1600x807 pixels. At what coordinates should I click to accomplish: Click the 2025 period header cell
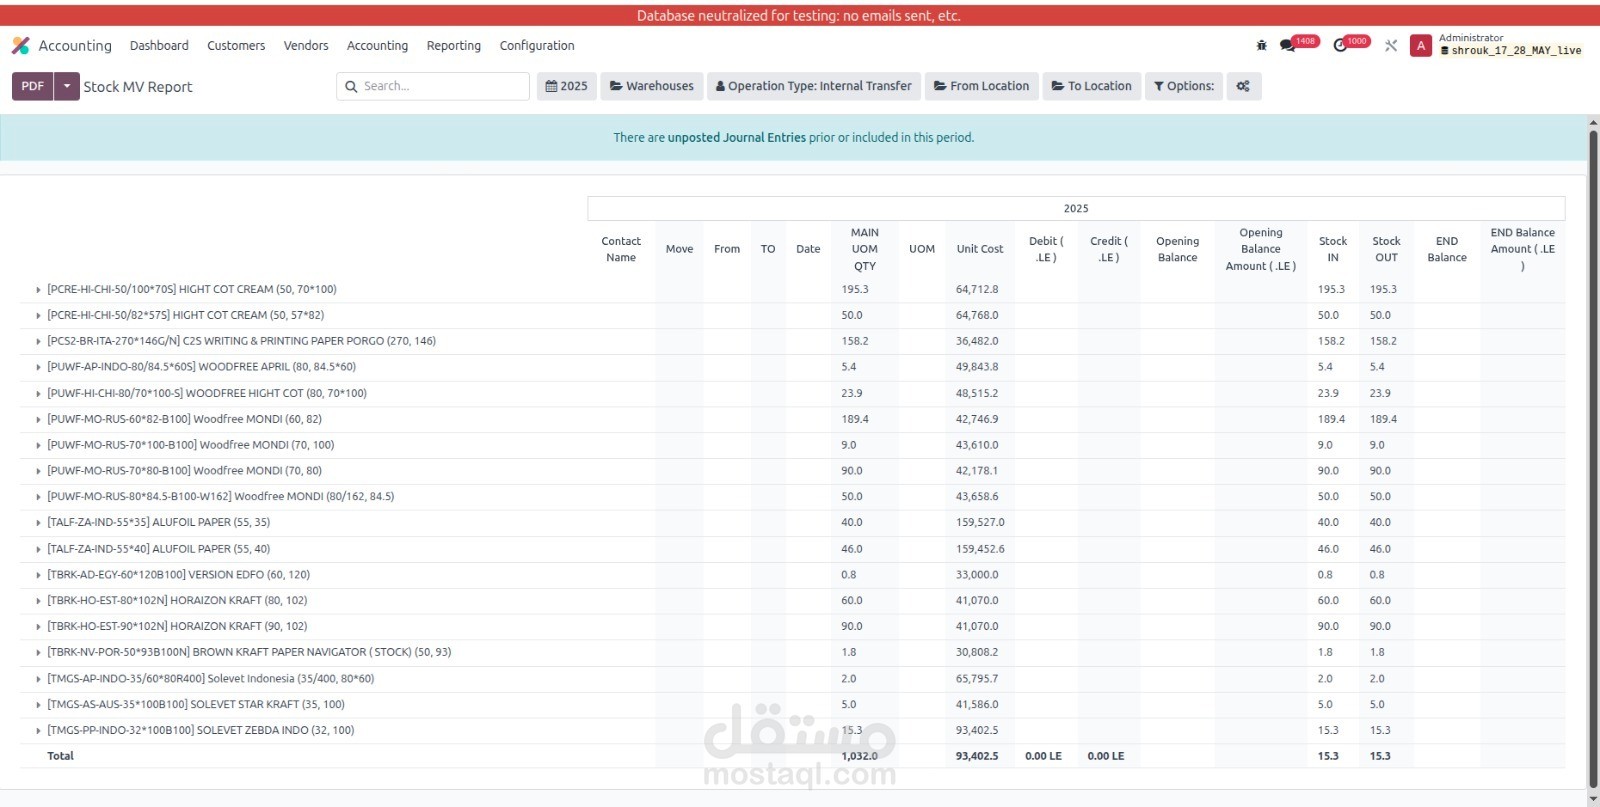[1076, 208]
